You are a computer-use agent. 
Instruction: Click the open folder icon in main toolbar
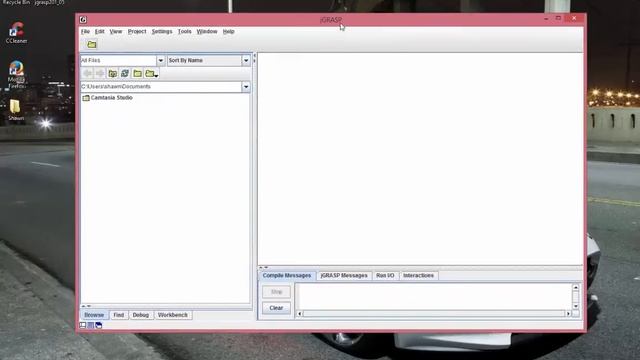pos(92,44)
